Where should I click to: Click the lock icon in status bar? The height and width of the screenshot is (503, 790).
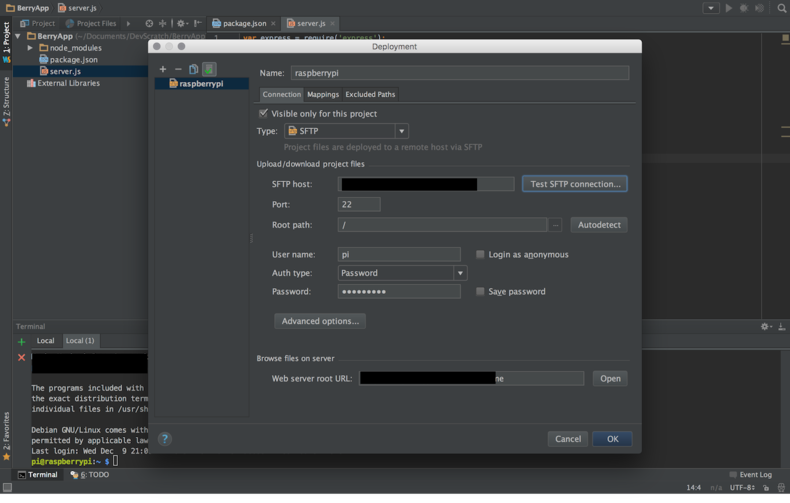[766, 488]
